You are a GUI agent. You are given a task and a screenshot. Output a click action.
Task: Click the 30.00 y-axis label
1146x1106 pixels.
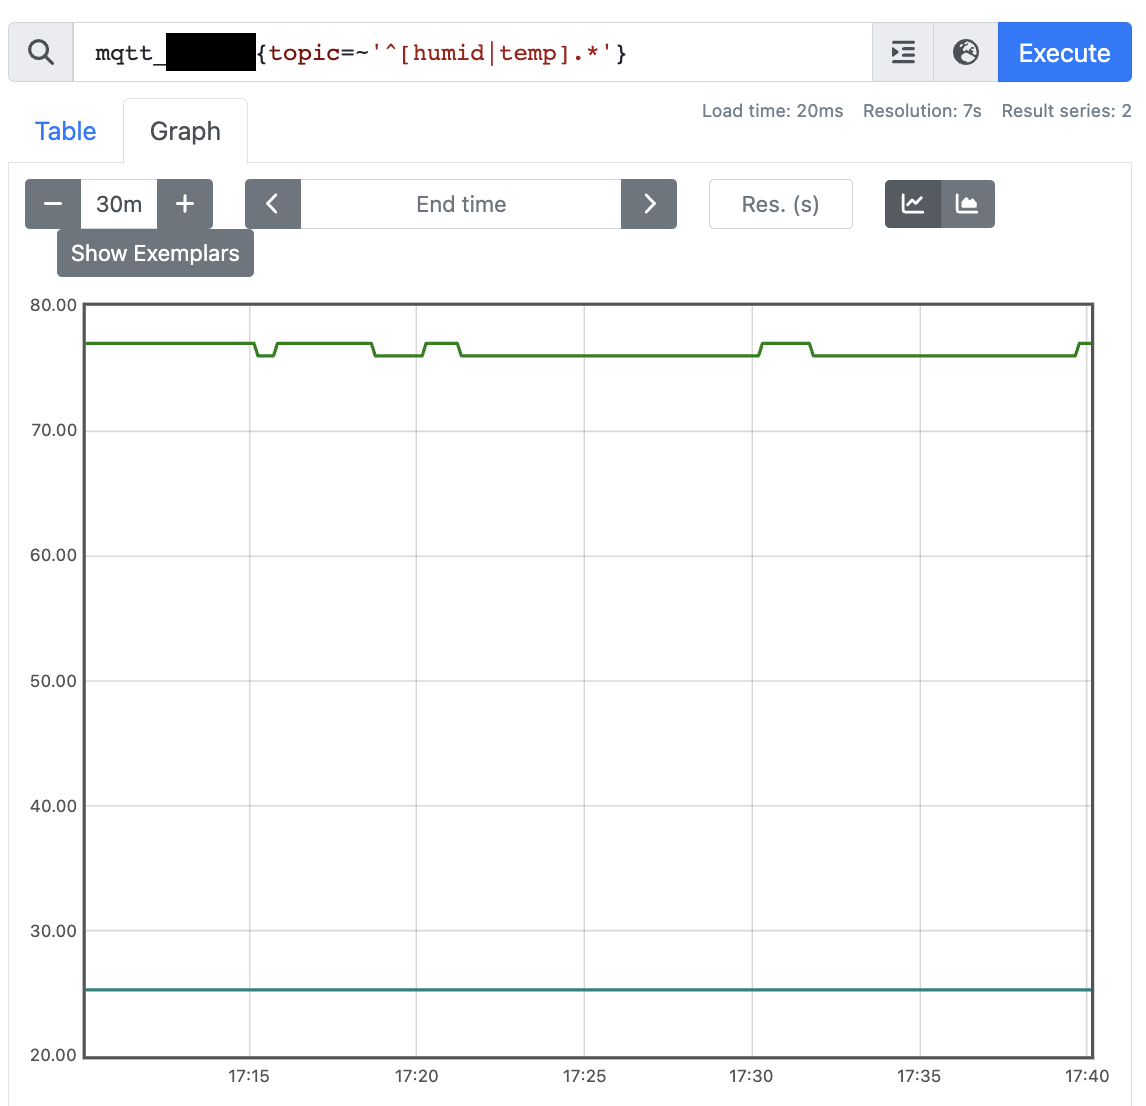click(x=53, y=931)
